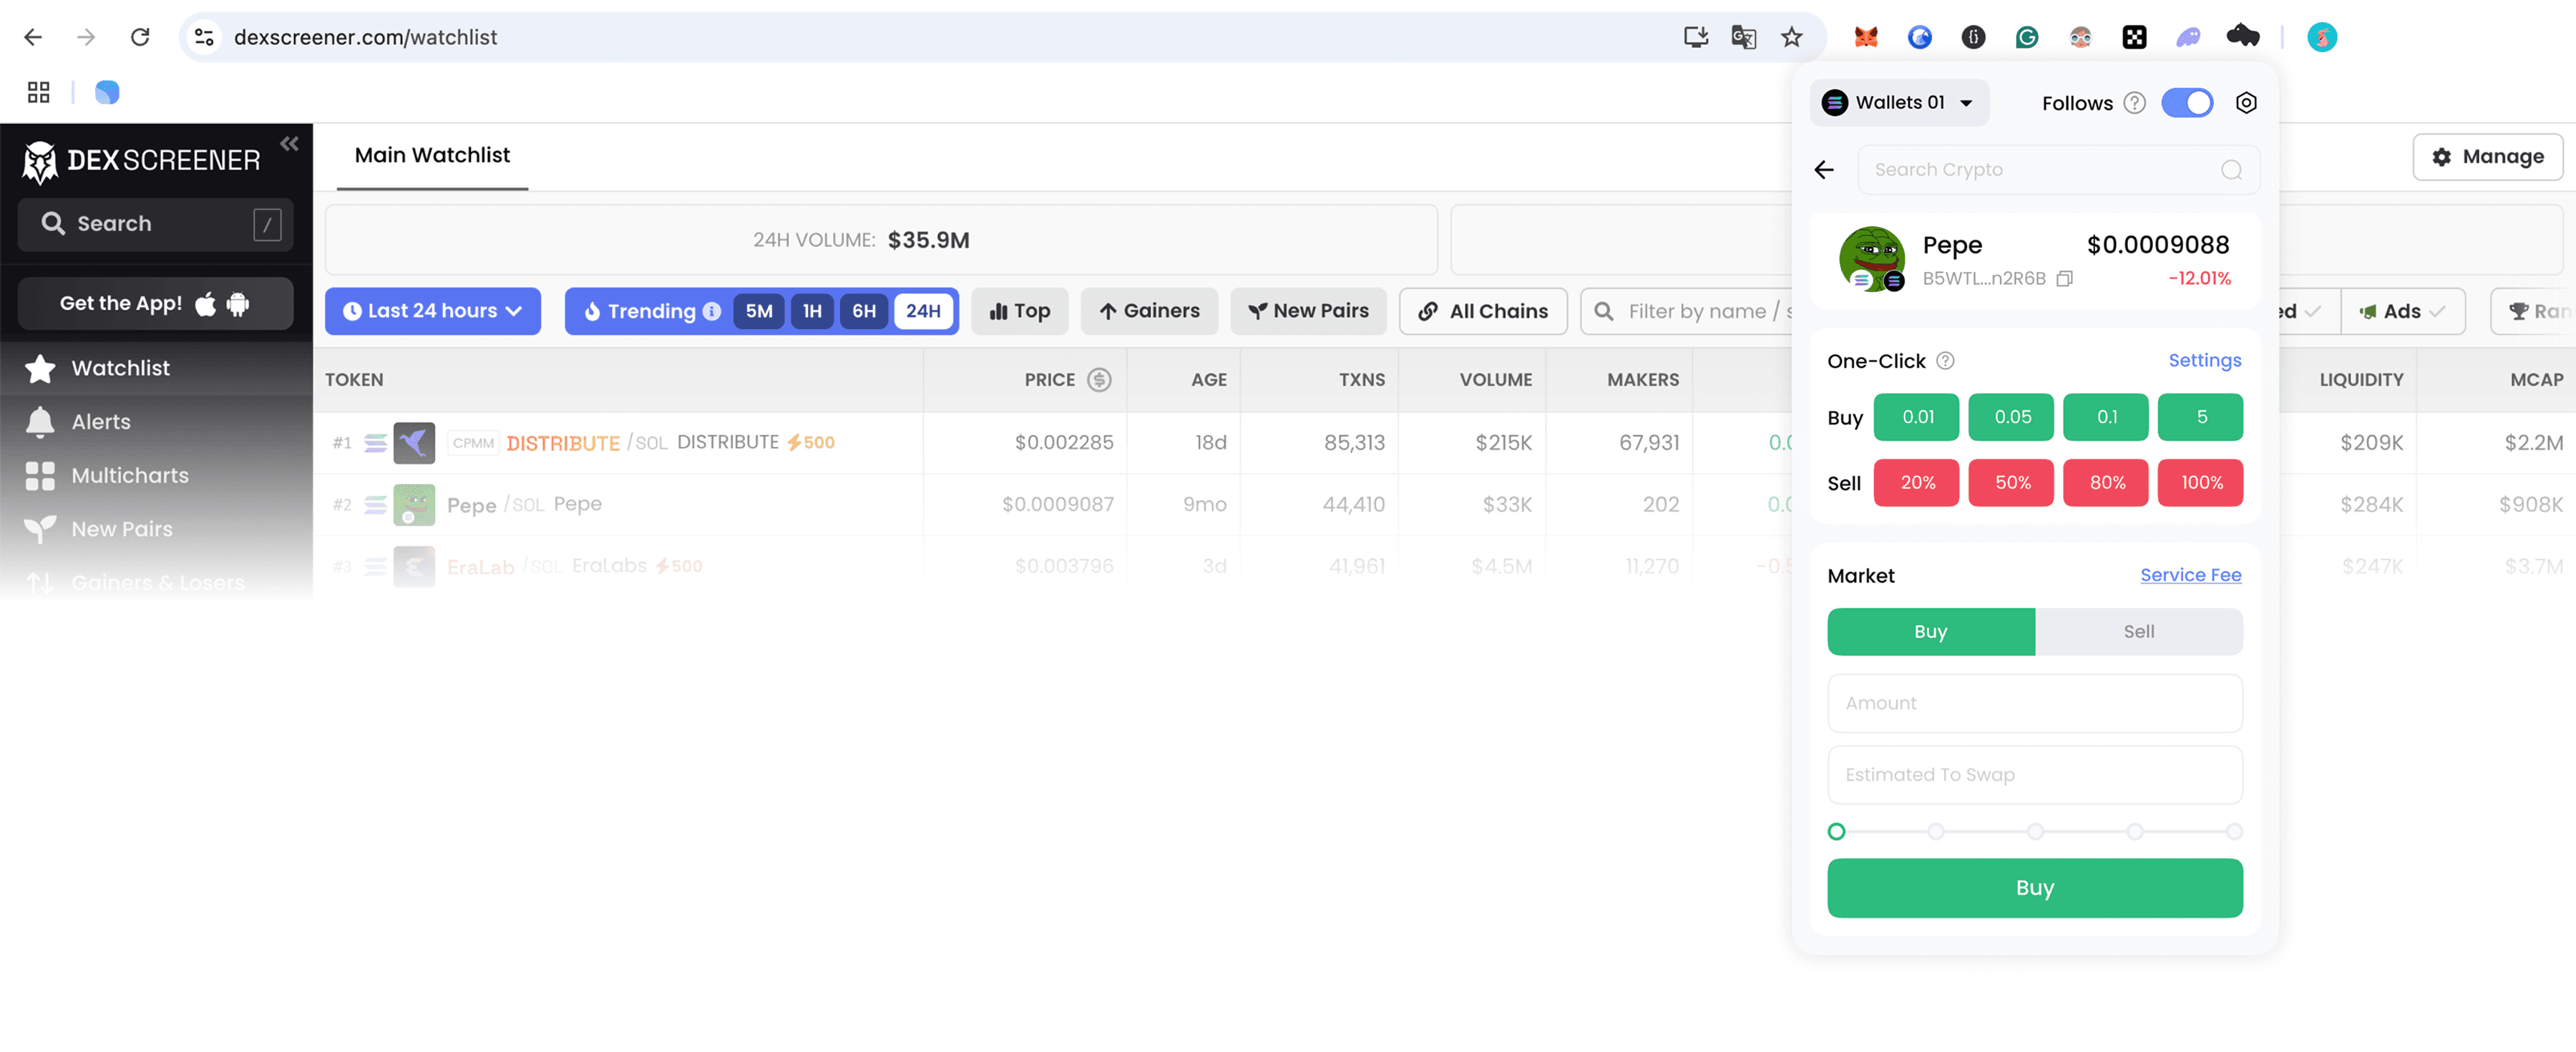The height and width of the screenshot is (1052, 2576).
Task: Click the one-click Sell 50% button
Action: 2012,483
